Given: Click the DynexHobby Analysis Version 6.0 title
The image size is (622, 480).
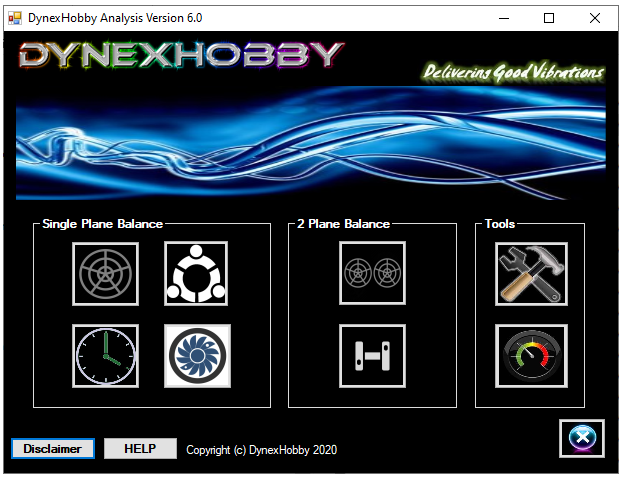Looking at the screenshot, I should (x=115, y=18).
